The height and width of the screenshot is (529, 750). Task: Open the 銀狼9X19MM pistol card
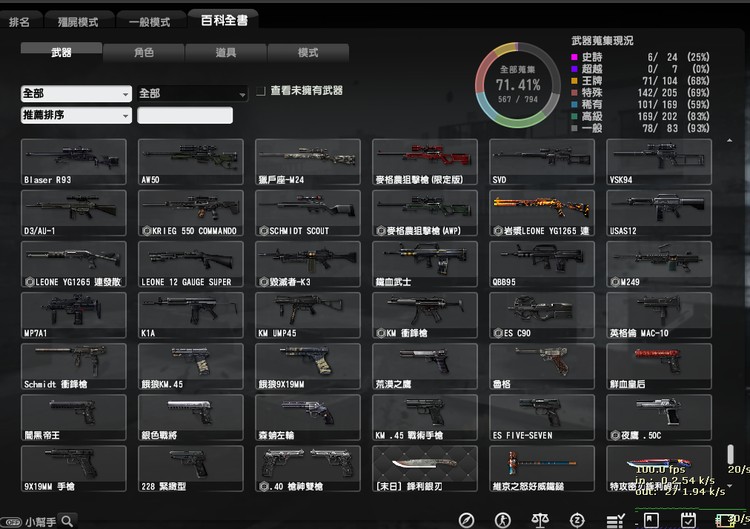[x=308, y=366]
